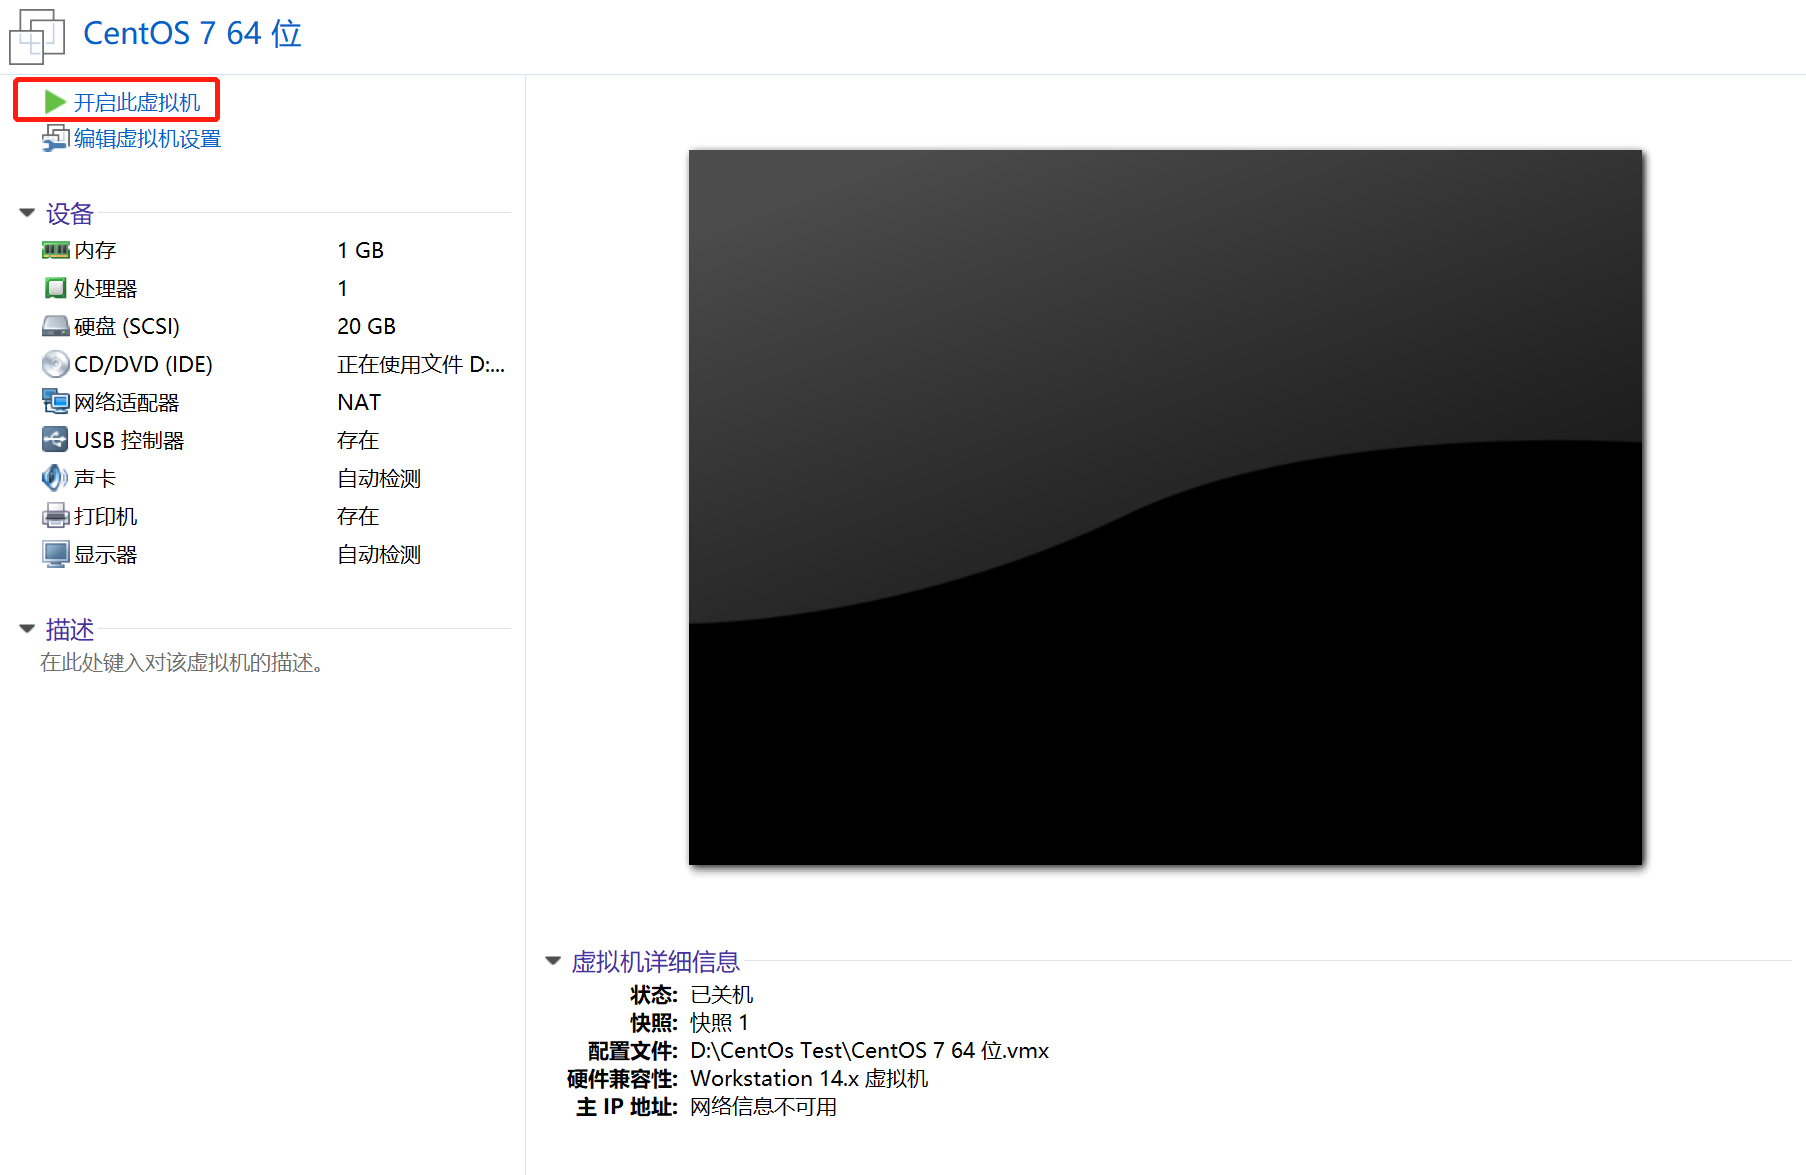Select the 处理器 device row label
Image resolution: width=1806 pixels, height=1175 pixels.
click(105, 288)
